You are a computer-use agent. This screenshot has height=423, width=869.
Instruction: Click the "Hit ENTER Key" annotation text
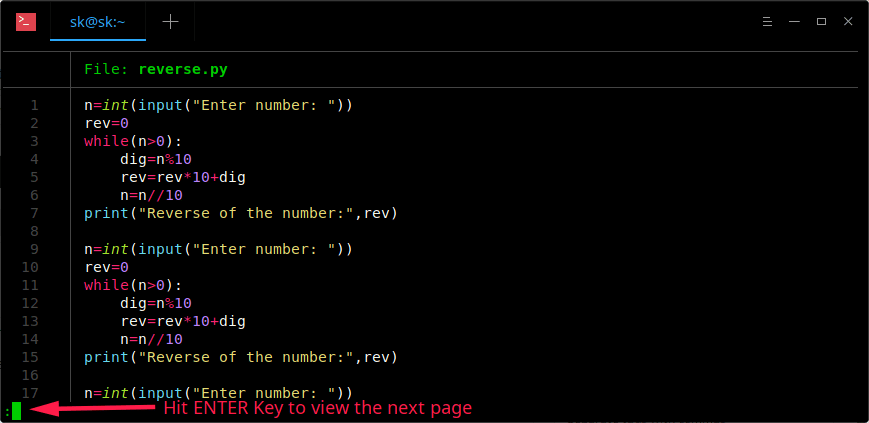[317, 408]
